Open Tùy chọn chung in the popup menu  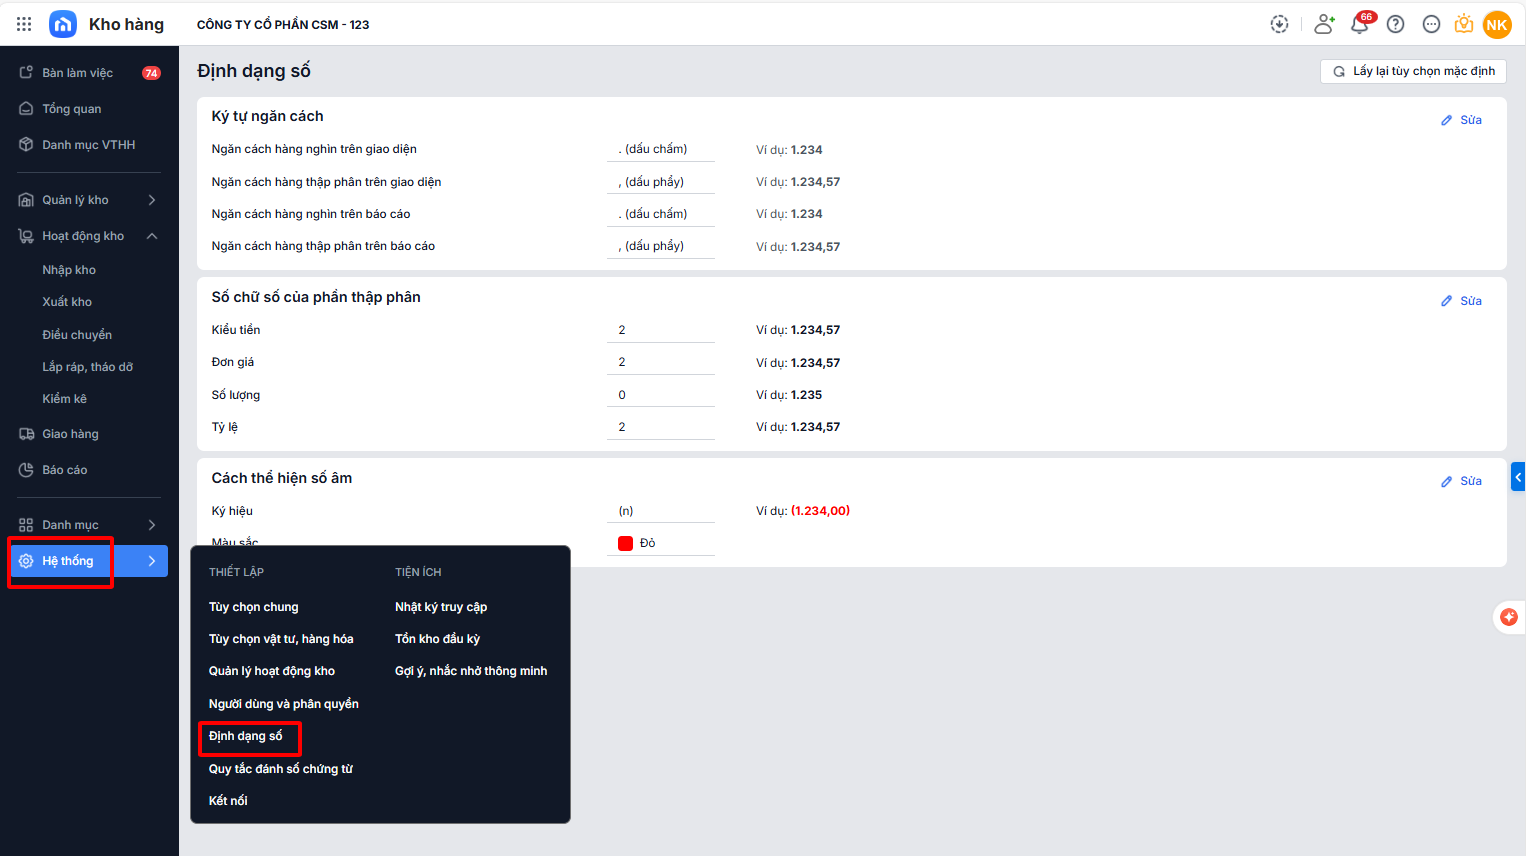[254, 607]
